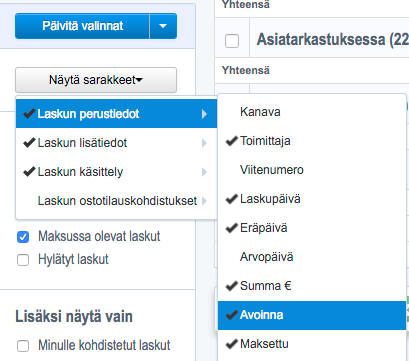
Task: Click the Yhteensä label below Asiatarkastuksessa
Action: (246, 70)
